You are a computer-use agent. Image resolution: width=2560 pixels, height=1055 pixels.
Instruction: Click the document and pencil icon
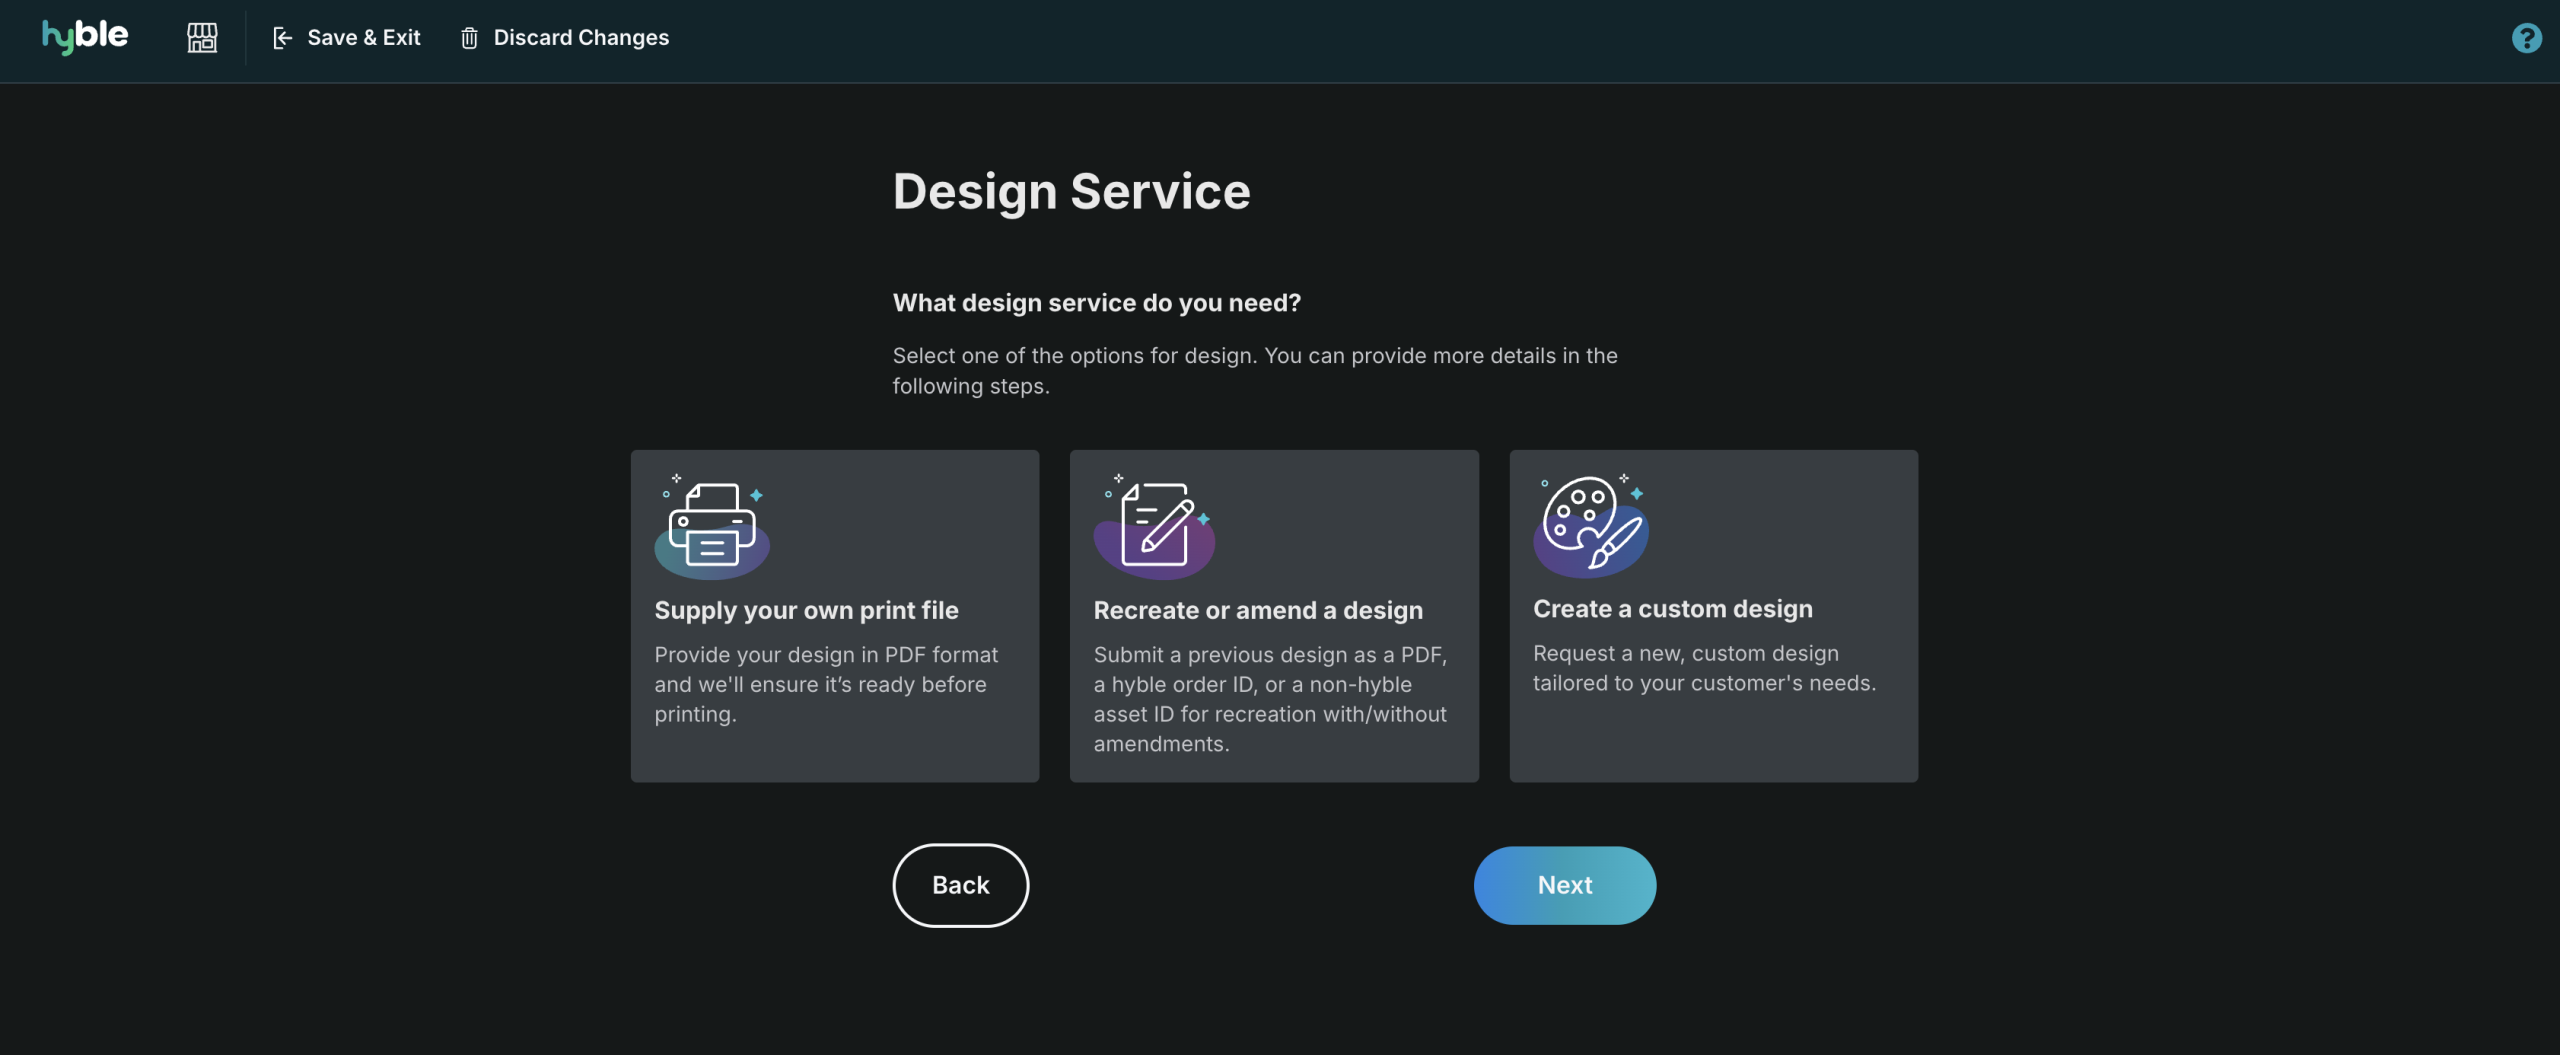click(1155, 526)
